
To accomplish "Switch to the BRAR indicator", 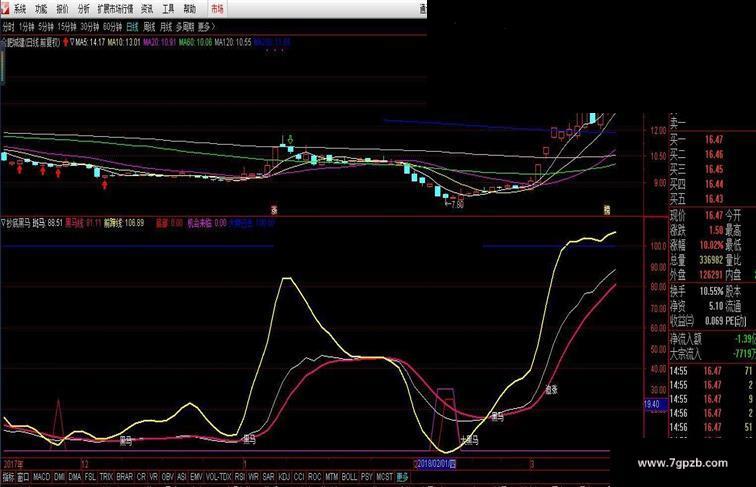I will (124, 477).
